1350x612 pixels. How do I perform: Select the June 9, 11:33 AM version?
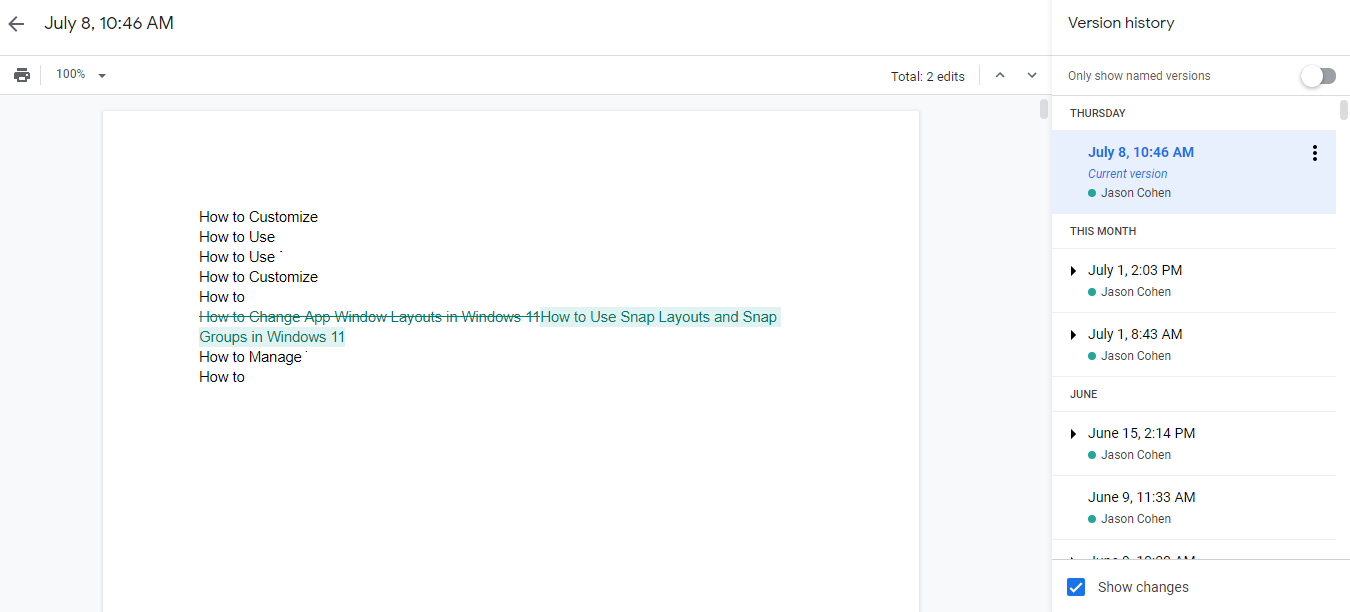1141,497
